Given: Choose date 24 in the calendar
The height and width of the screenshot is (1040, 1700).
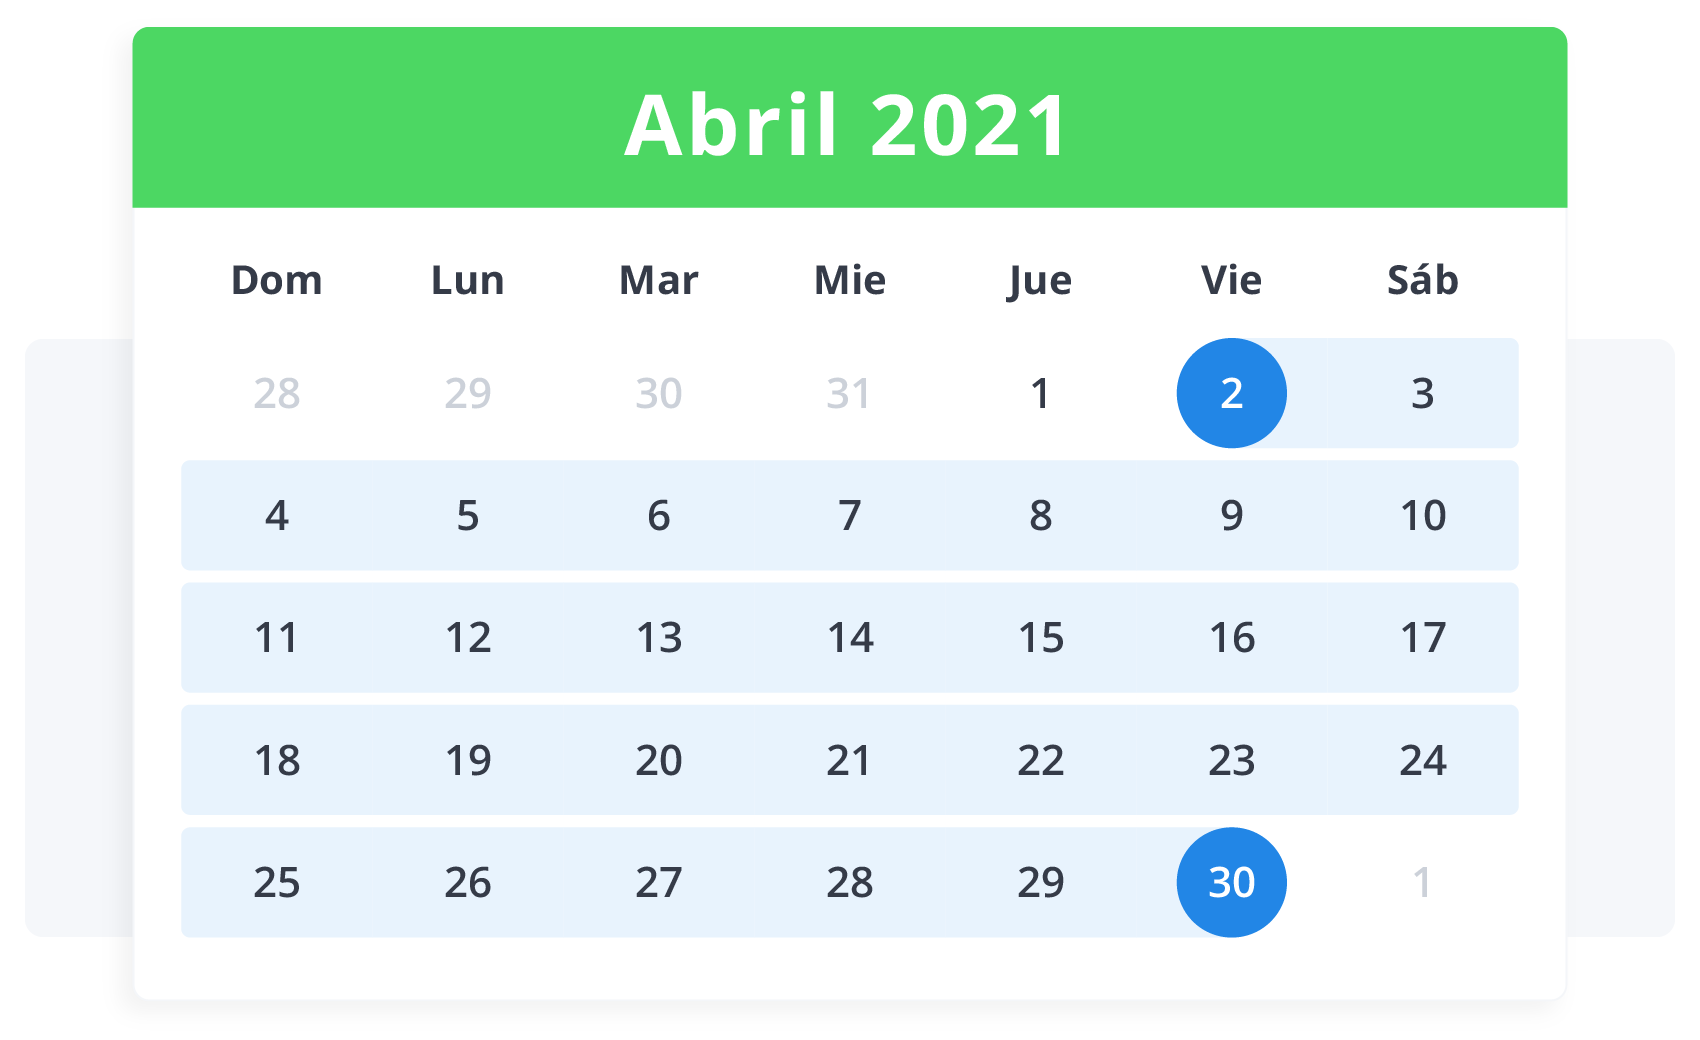Looking at the screenshot, I should [1422, 760].
